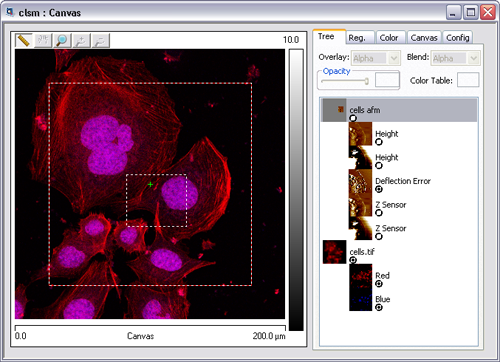Select the second Height channel thumbnail

[x=360, y=157]
